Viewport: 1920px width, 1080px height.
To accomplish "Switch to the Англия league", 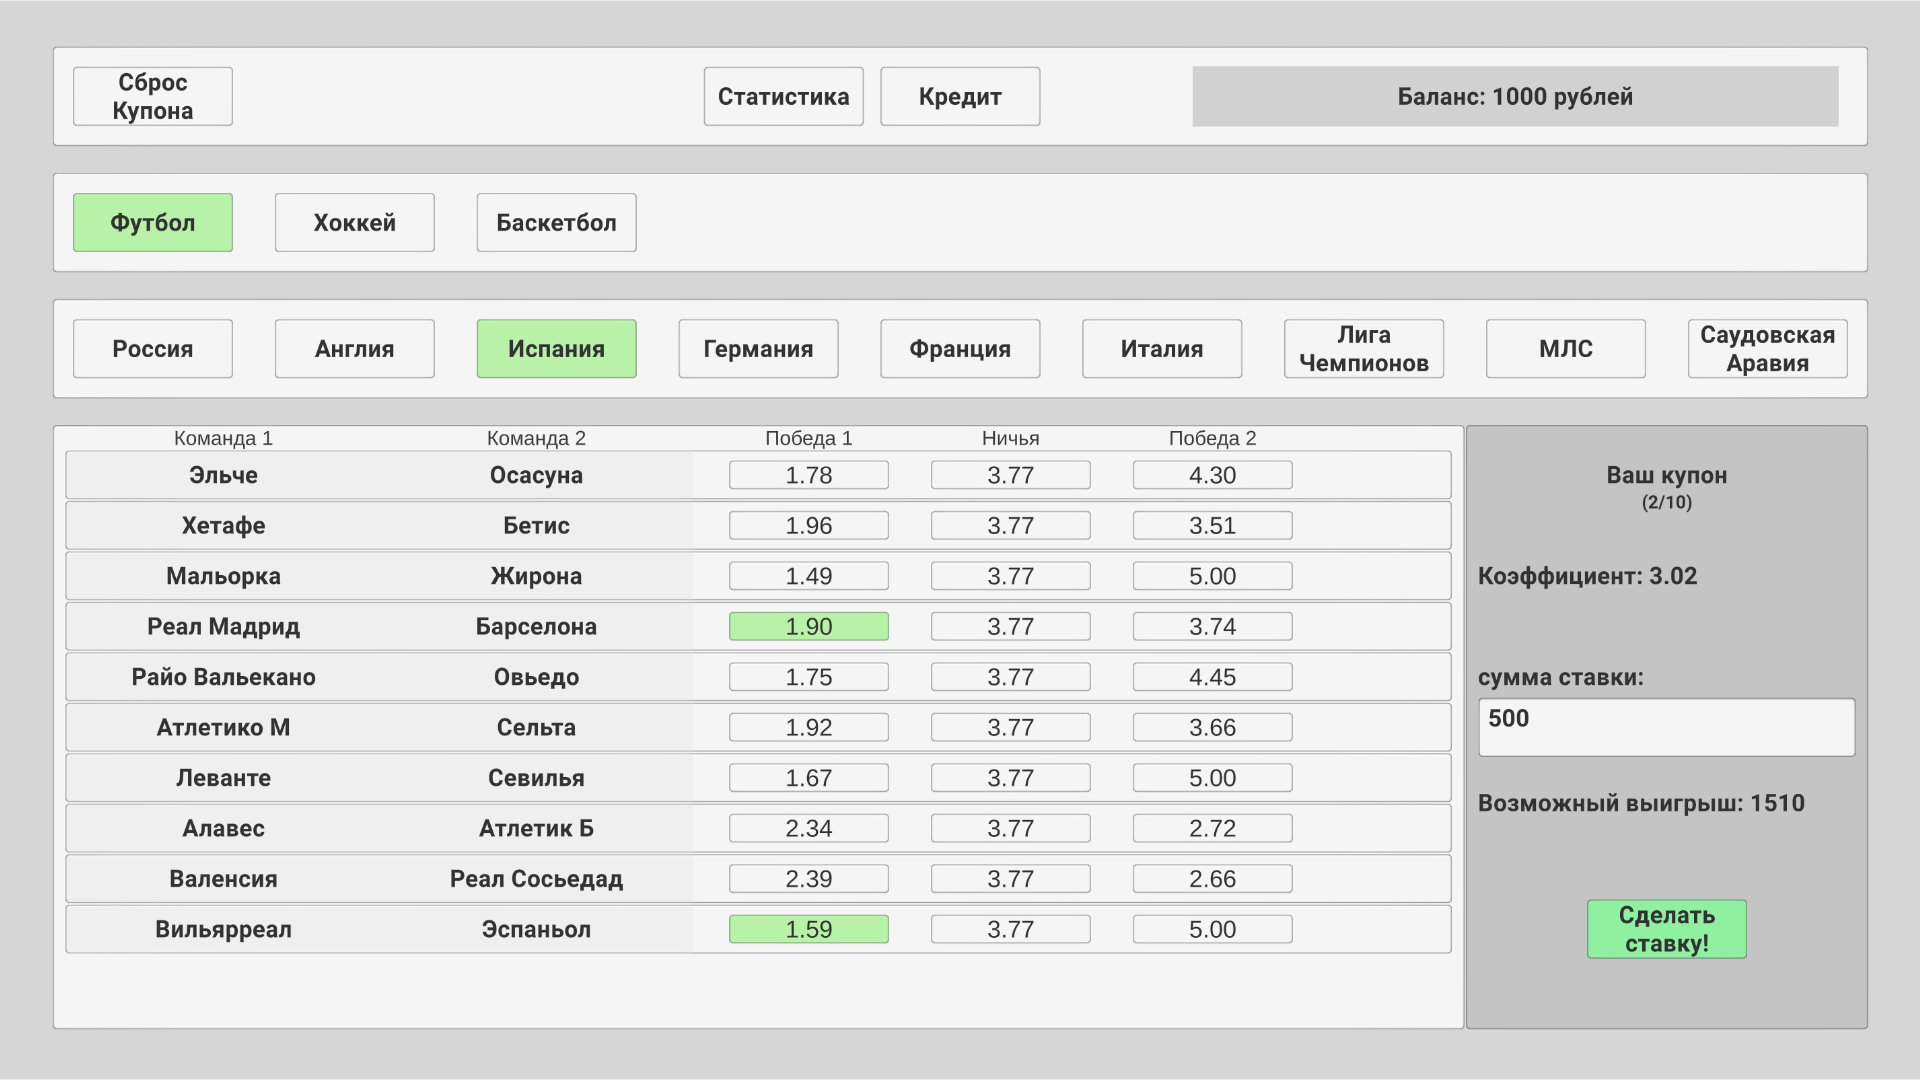I will coord(354,348).
